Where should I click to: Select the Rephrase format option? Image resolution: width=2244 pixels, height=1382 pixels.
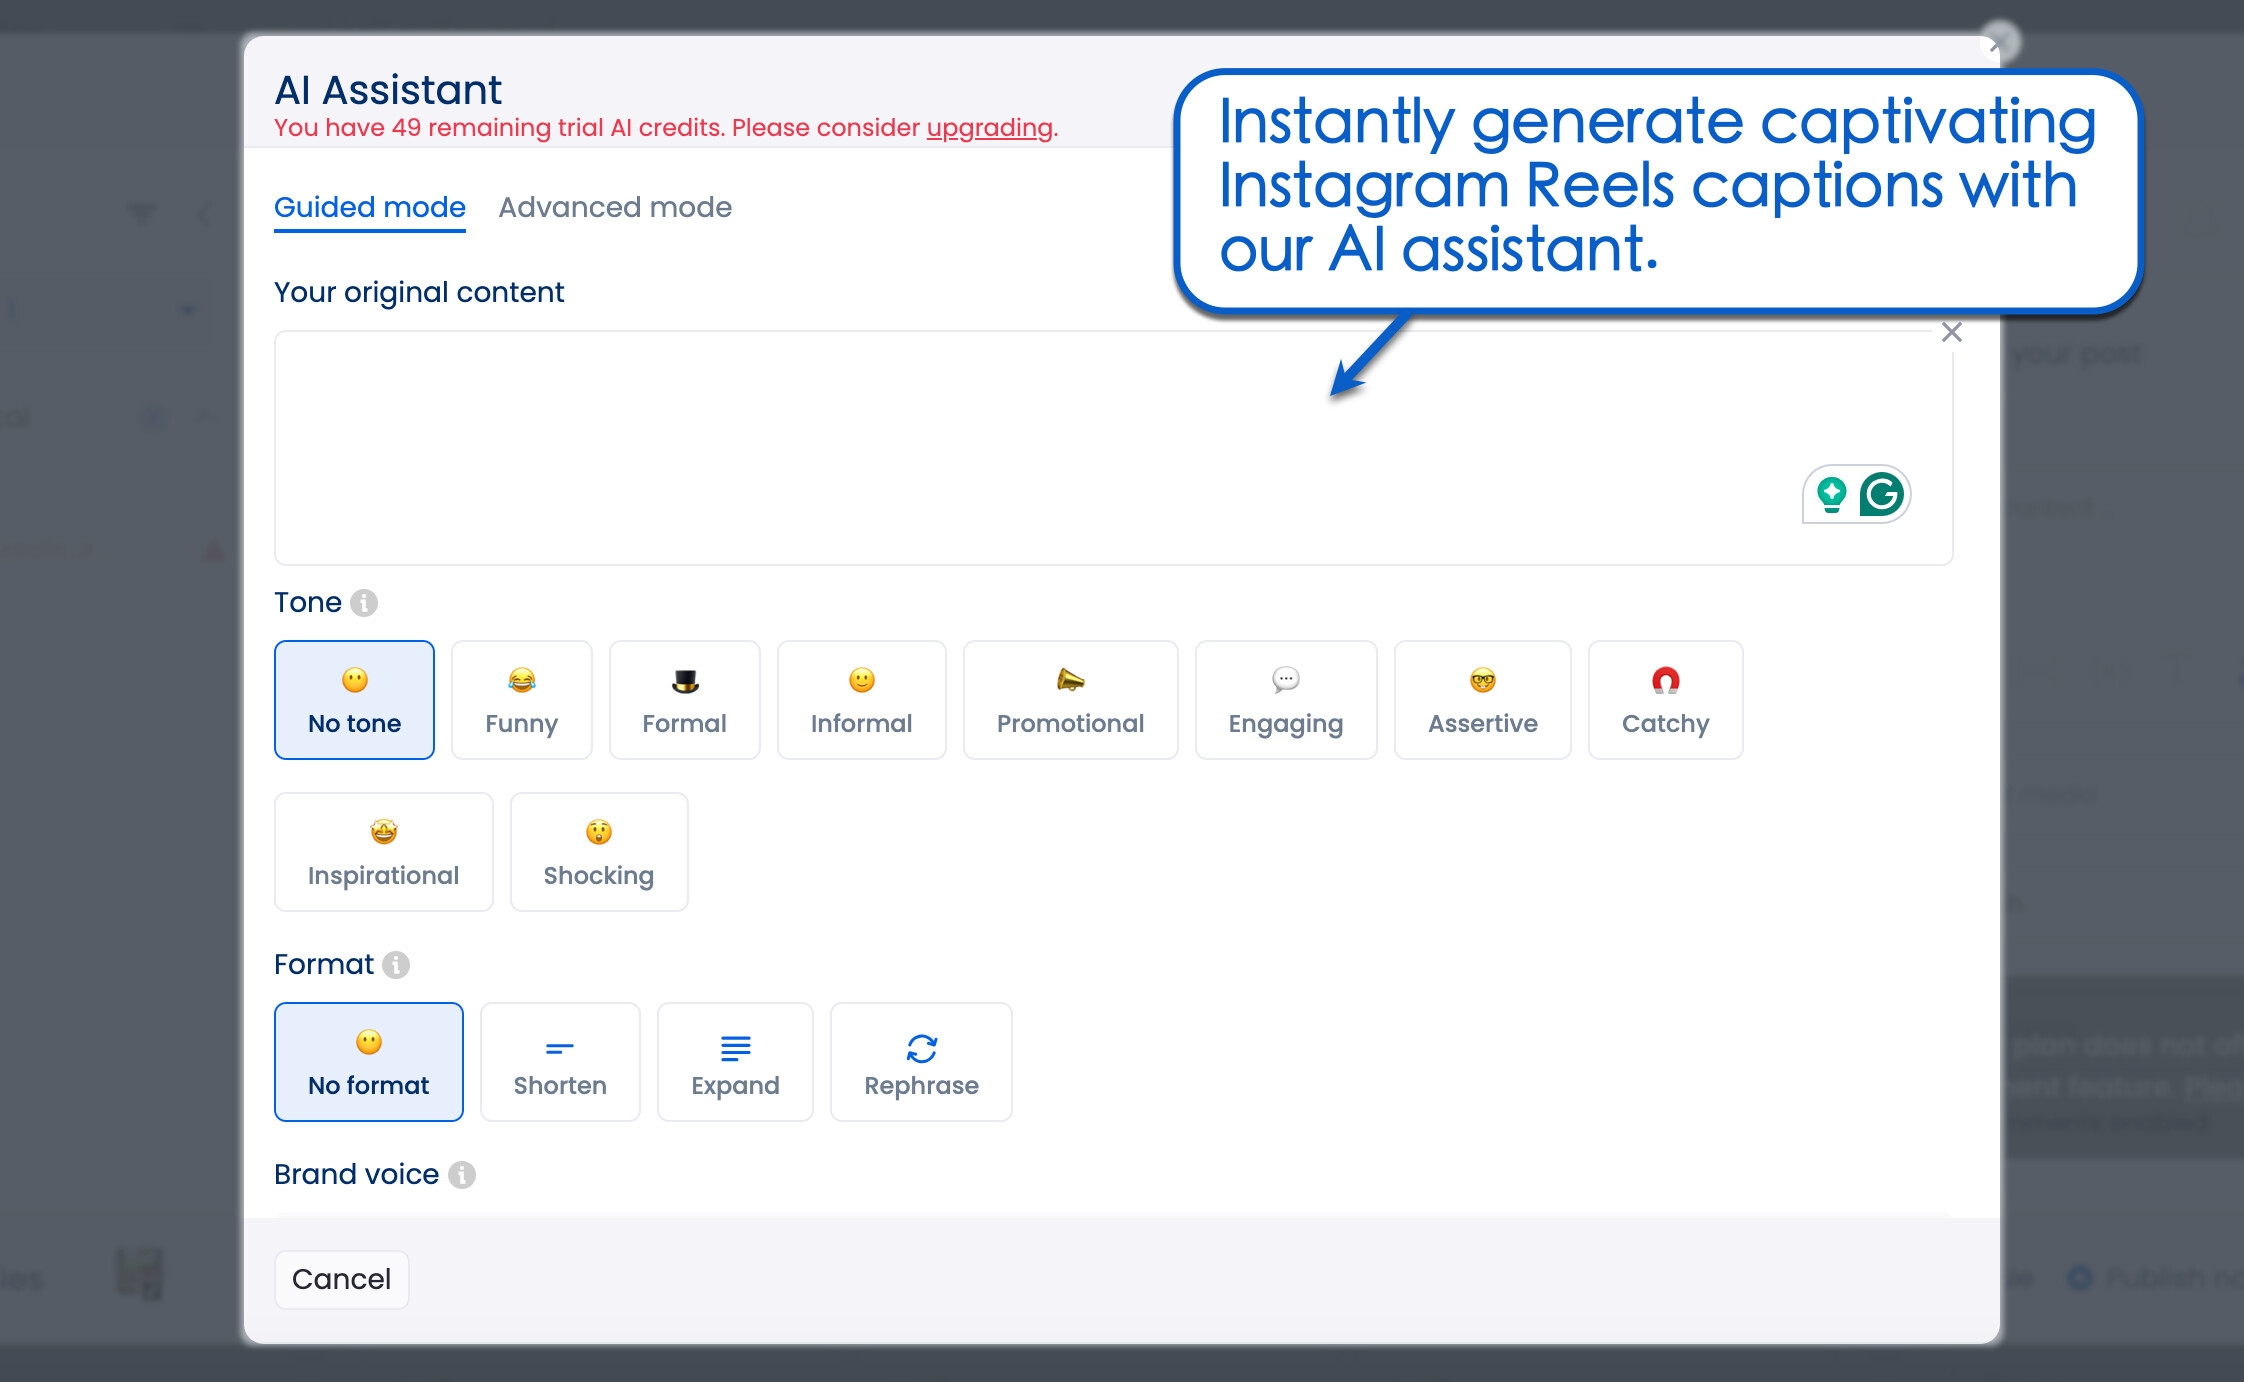[921, 1062]
